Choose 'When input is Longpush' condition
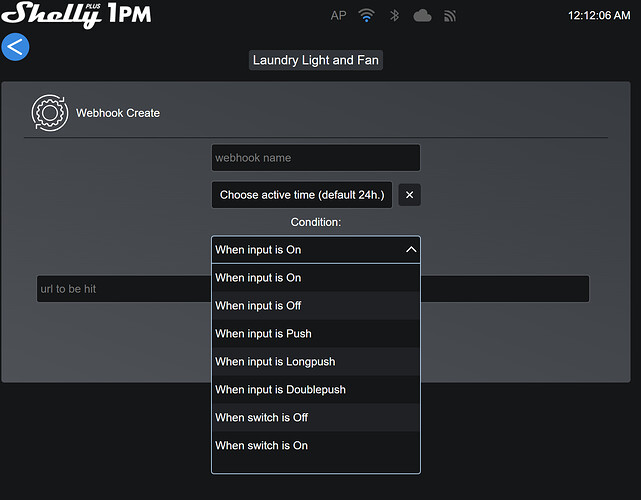 point(316,362)
